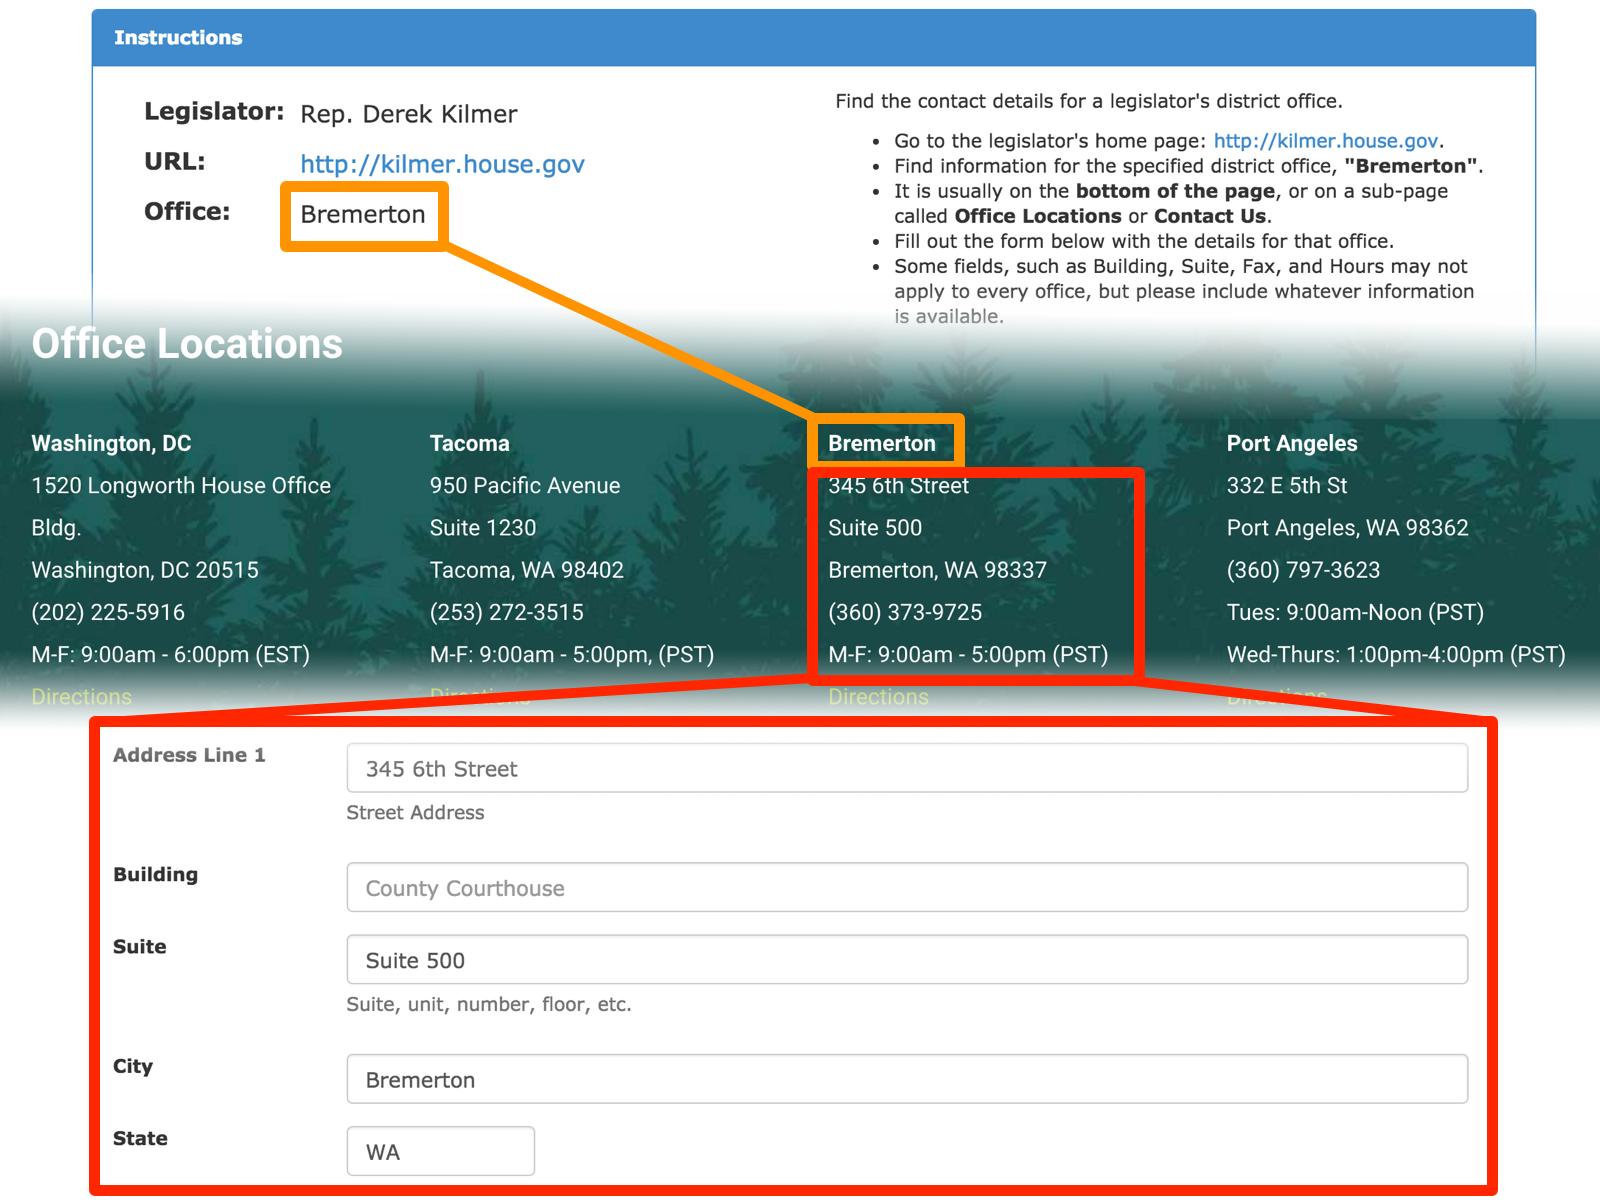Viewport: 1600px width, 1200px height.
Task: Select 'Bremerton, WA 98337' address line
Action: pos(937,570)
